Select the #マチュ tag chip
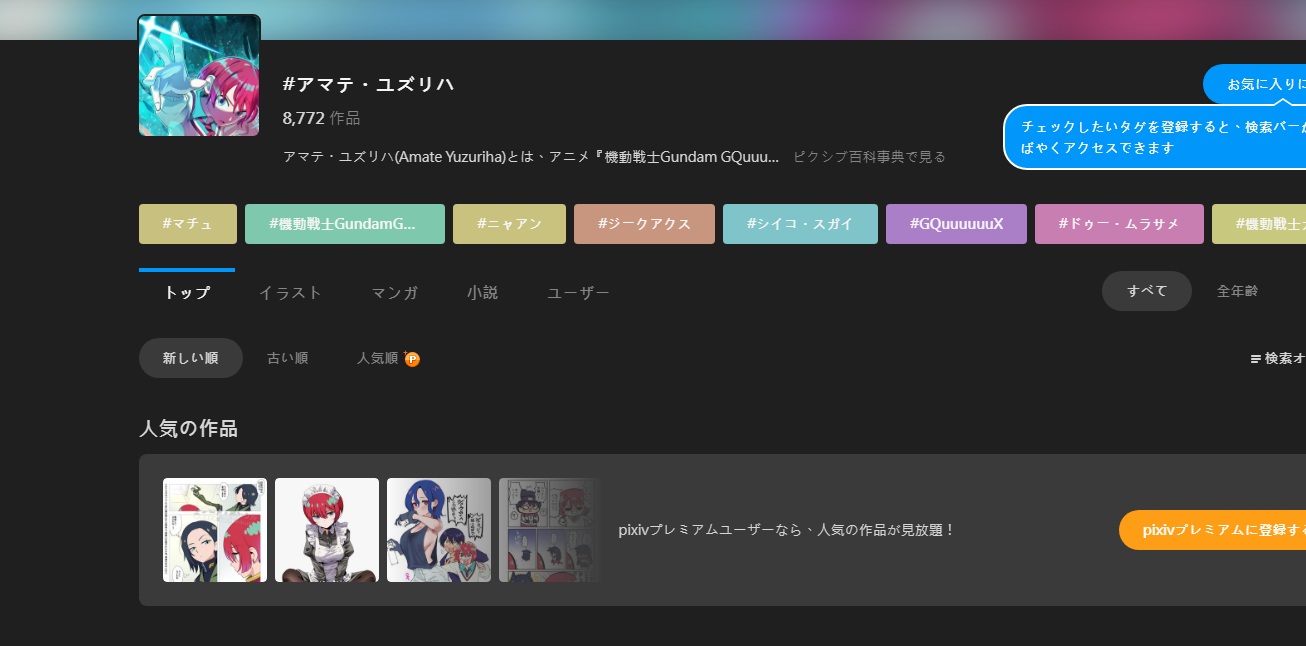The height and width of the screenshot is (646, 1306). (188, 224)
